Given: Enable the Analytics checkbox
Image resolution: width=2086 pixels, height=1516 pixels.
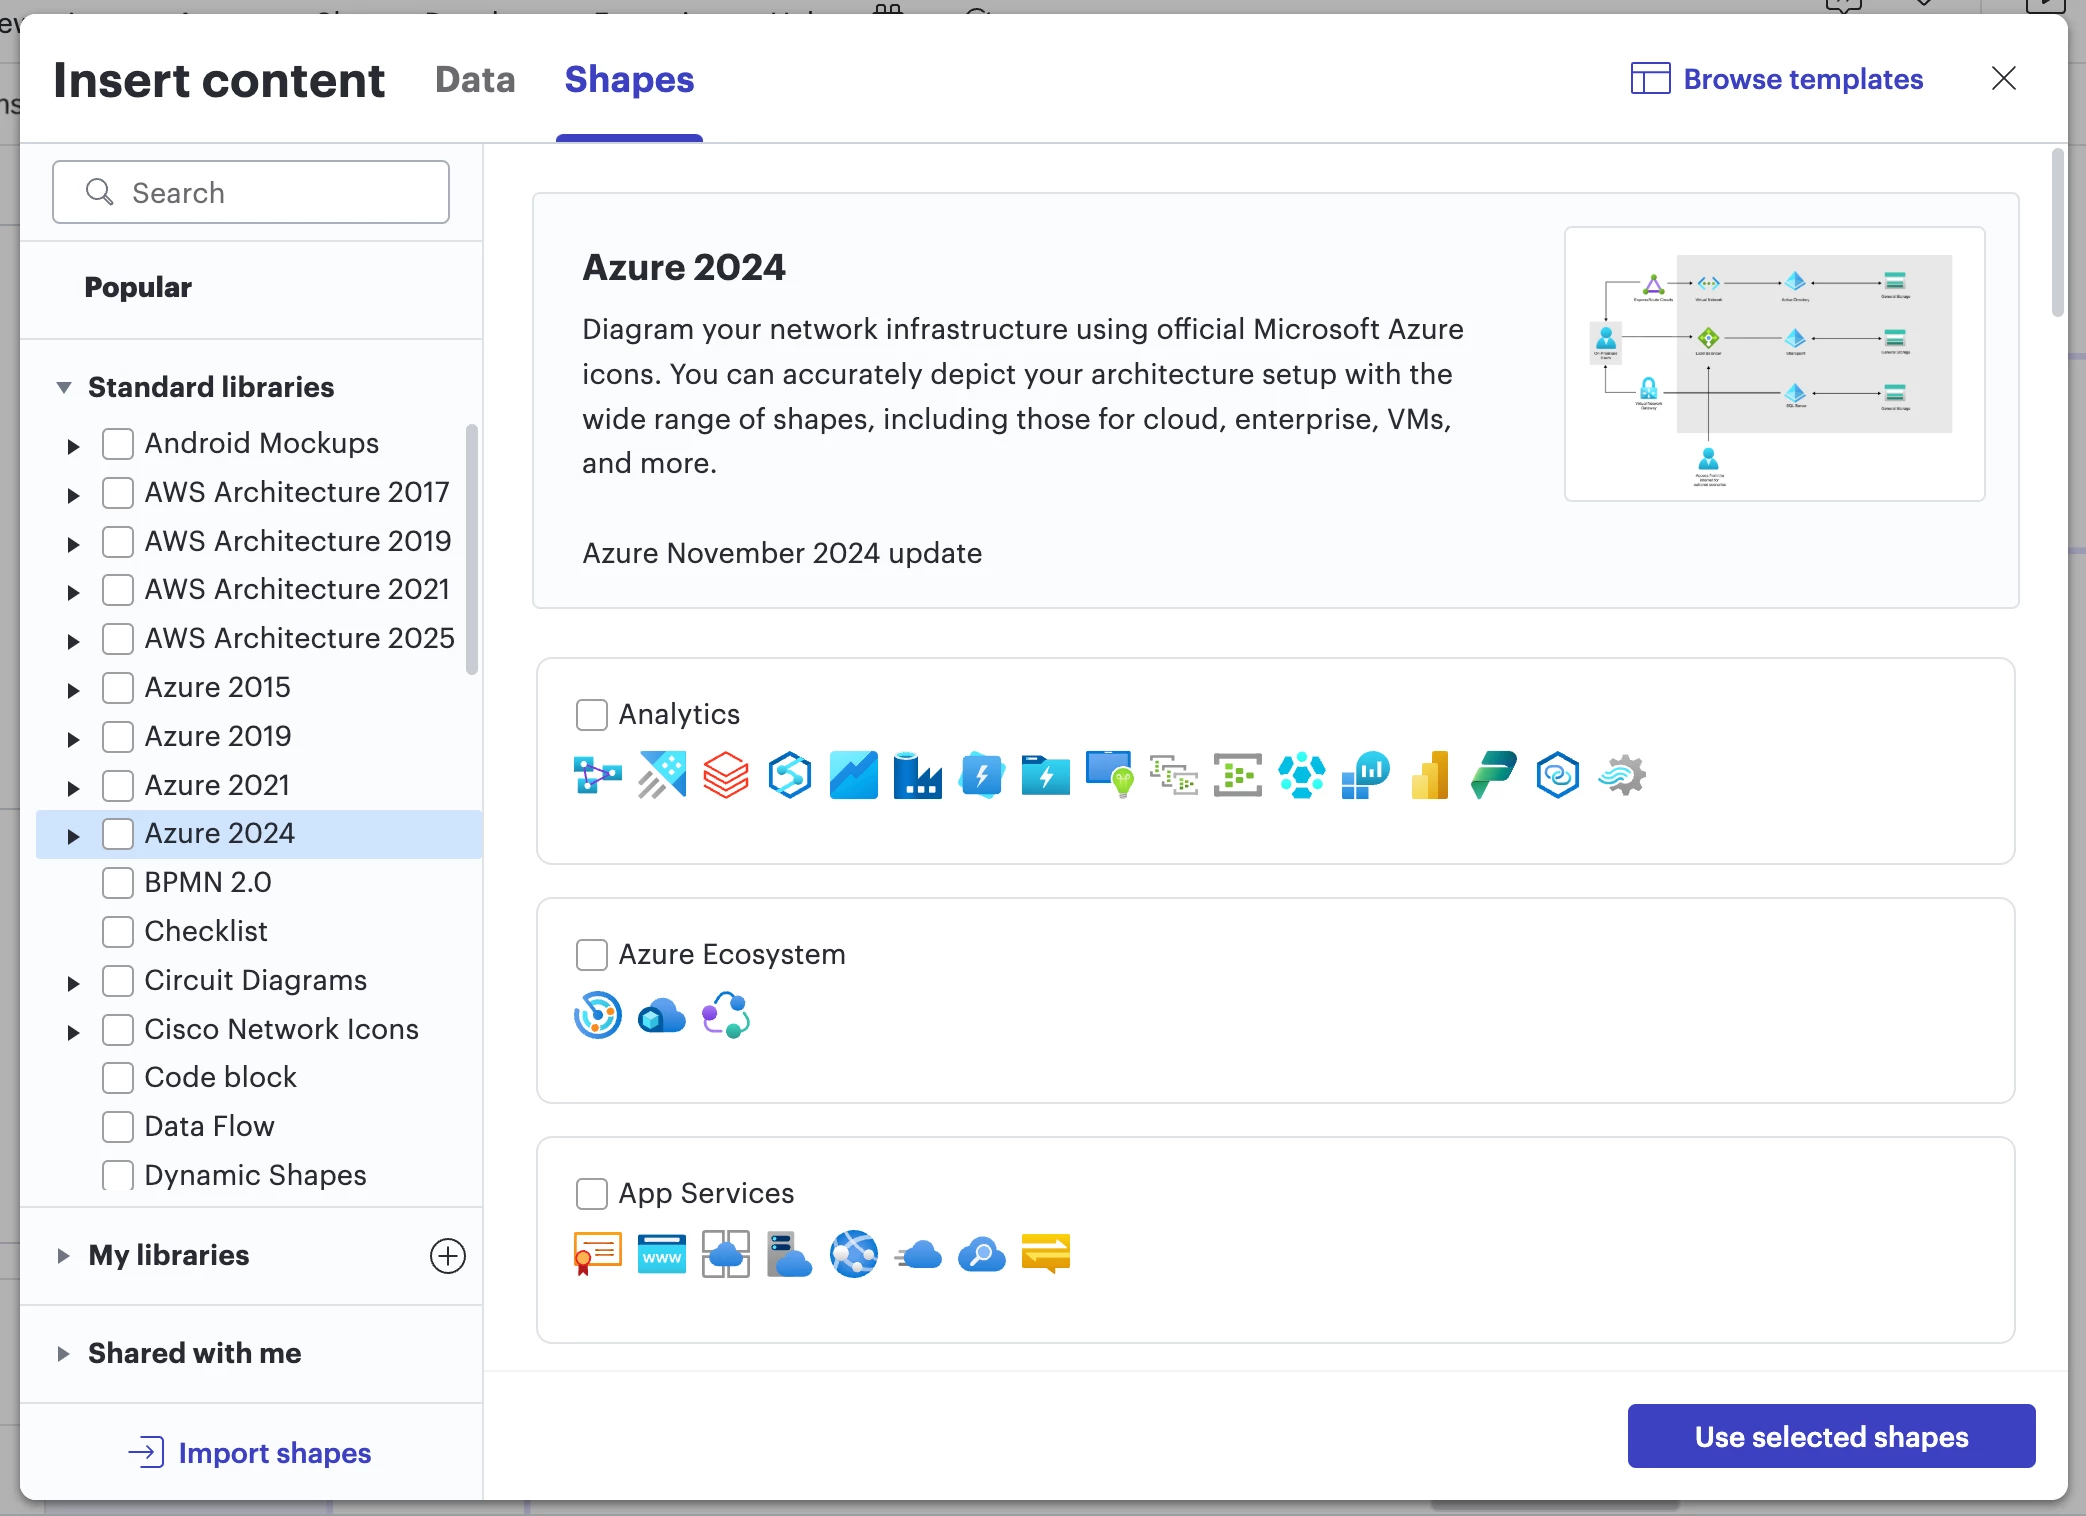Looking at the screenshot, I should point(592,715).
